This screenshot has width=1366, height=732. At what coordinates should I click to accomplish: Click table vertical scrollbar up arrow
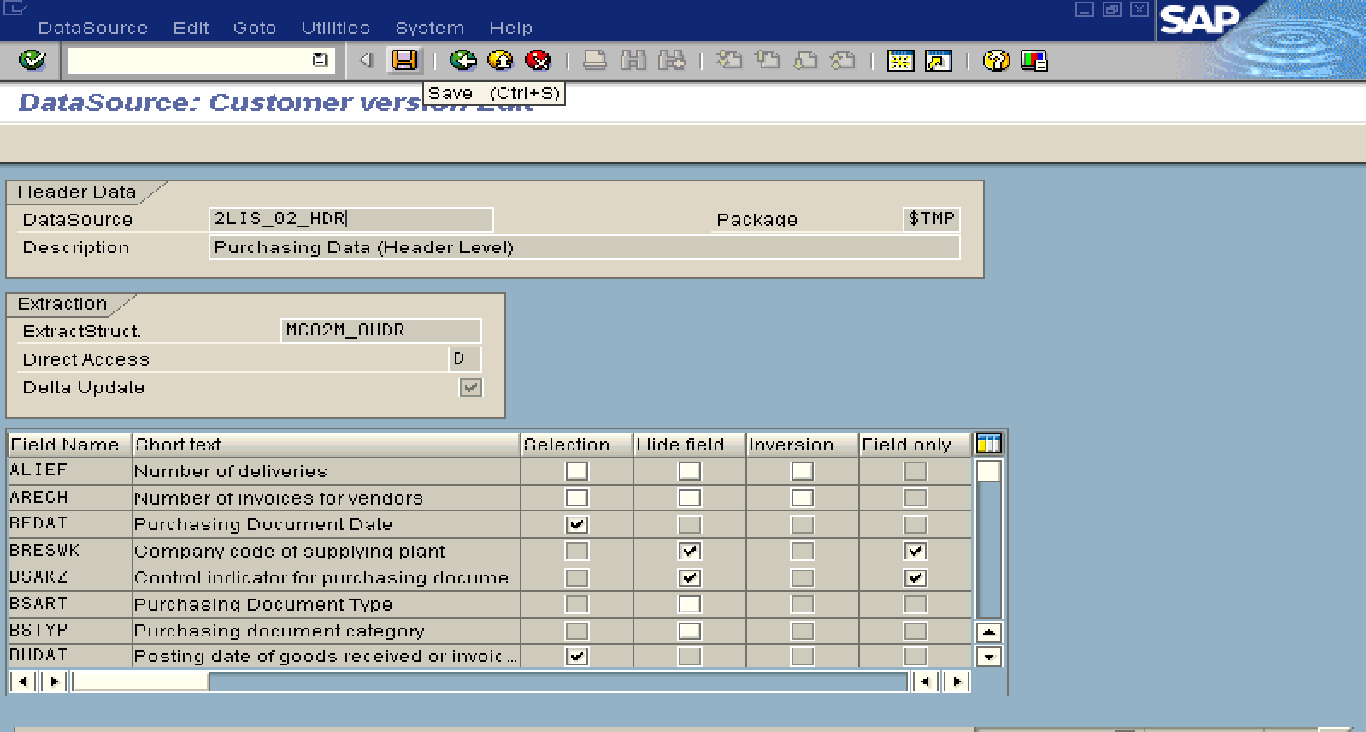pos(988,632)
